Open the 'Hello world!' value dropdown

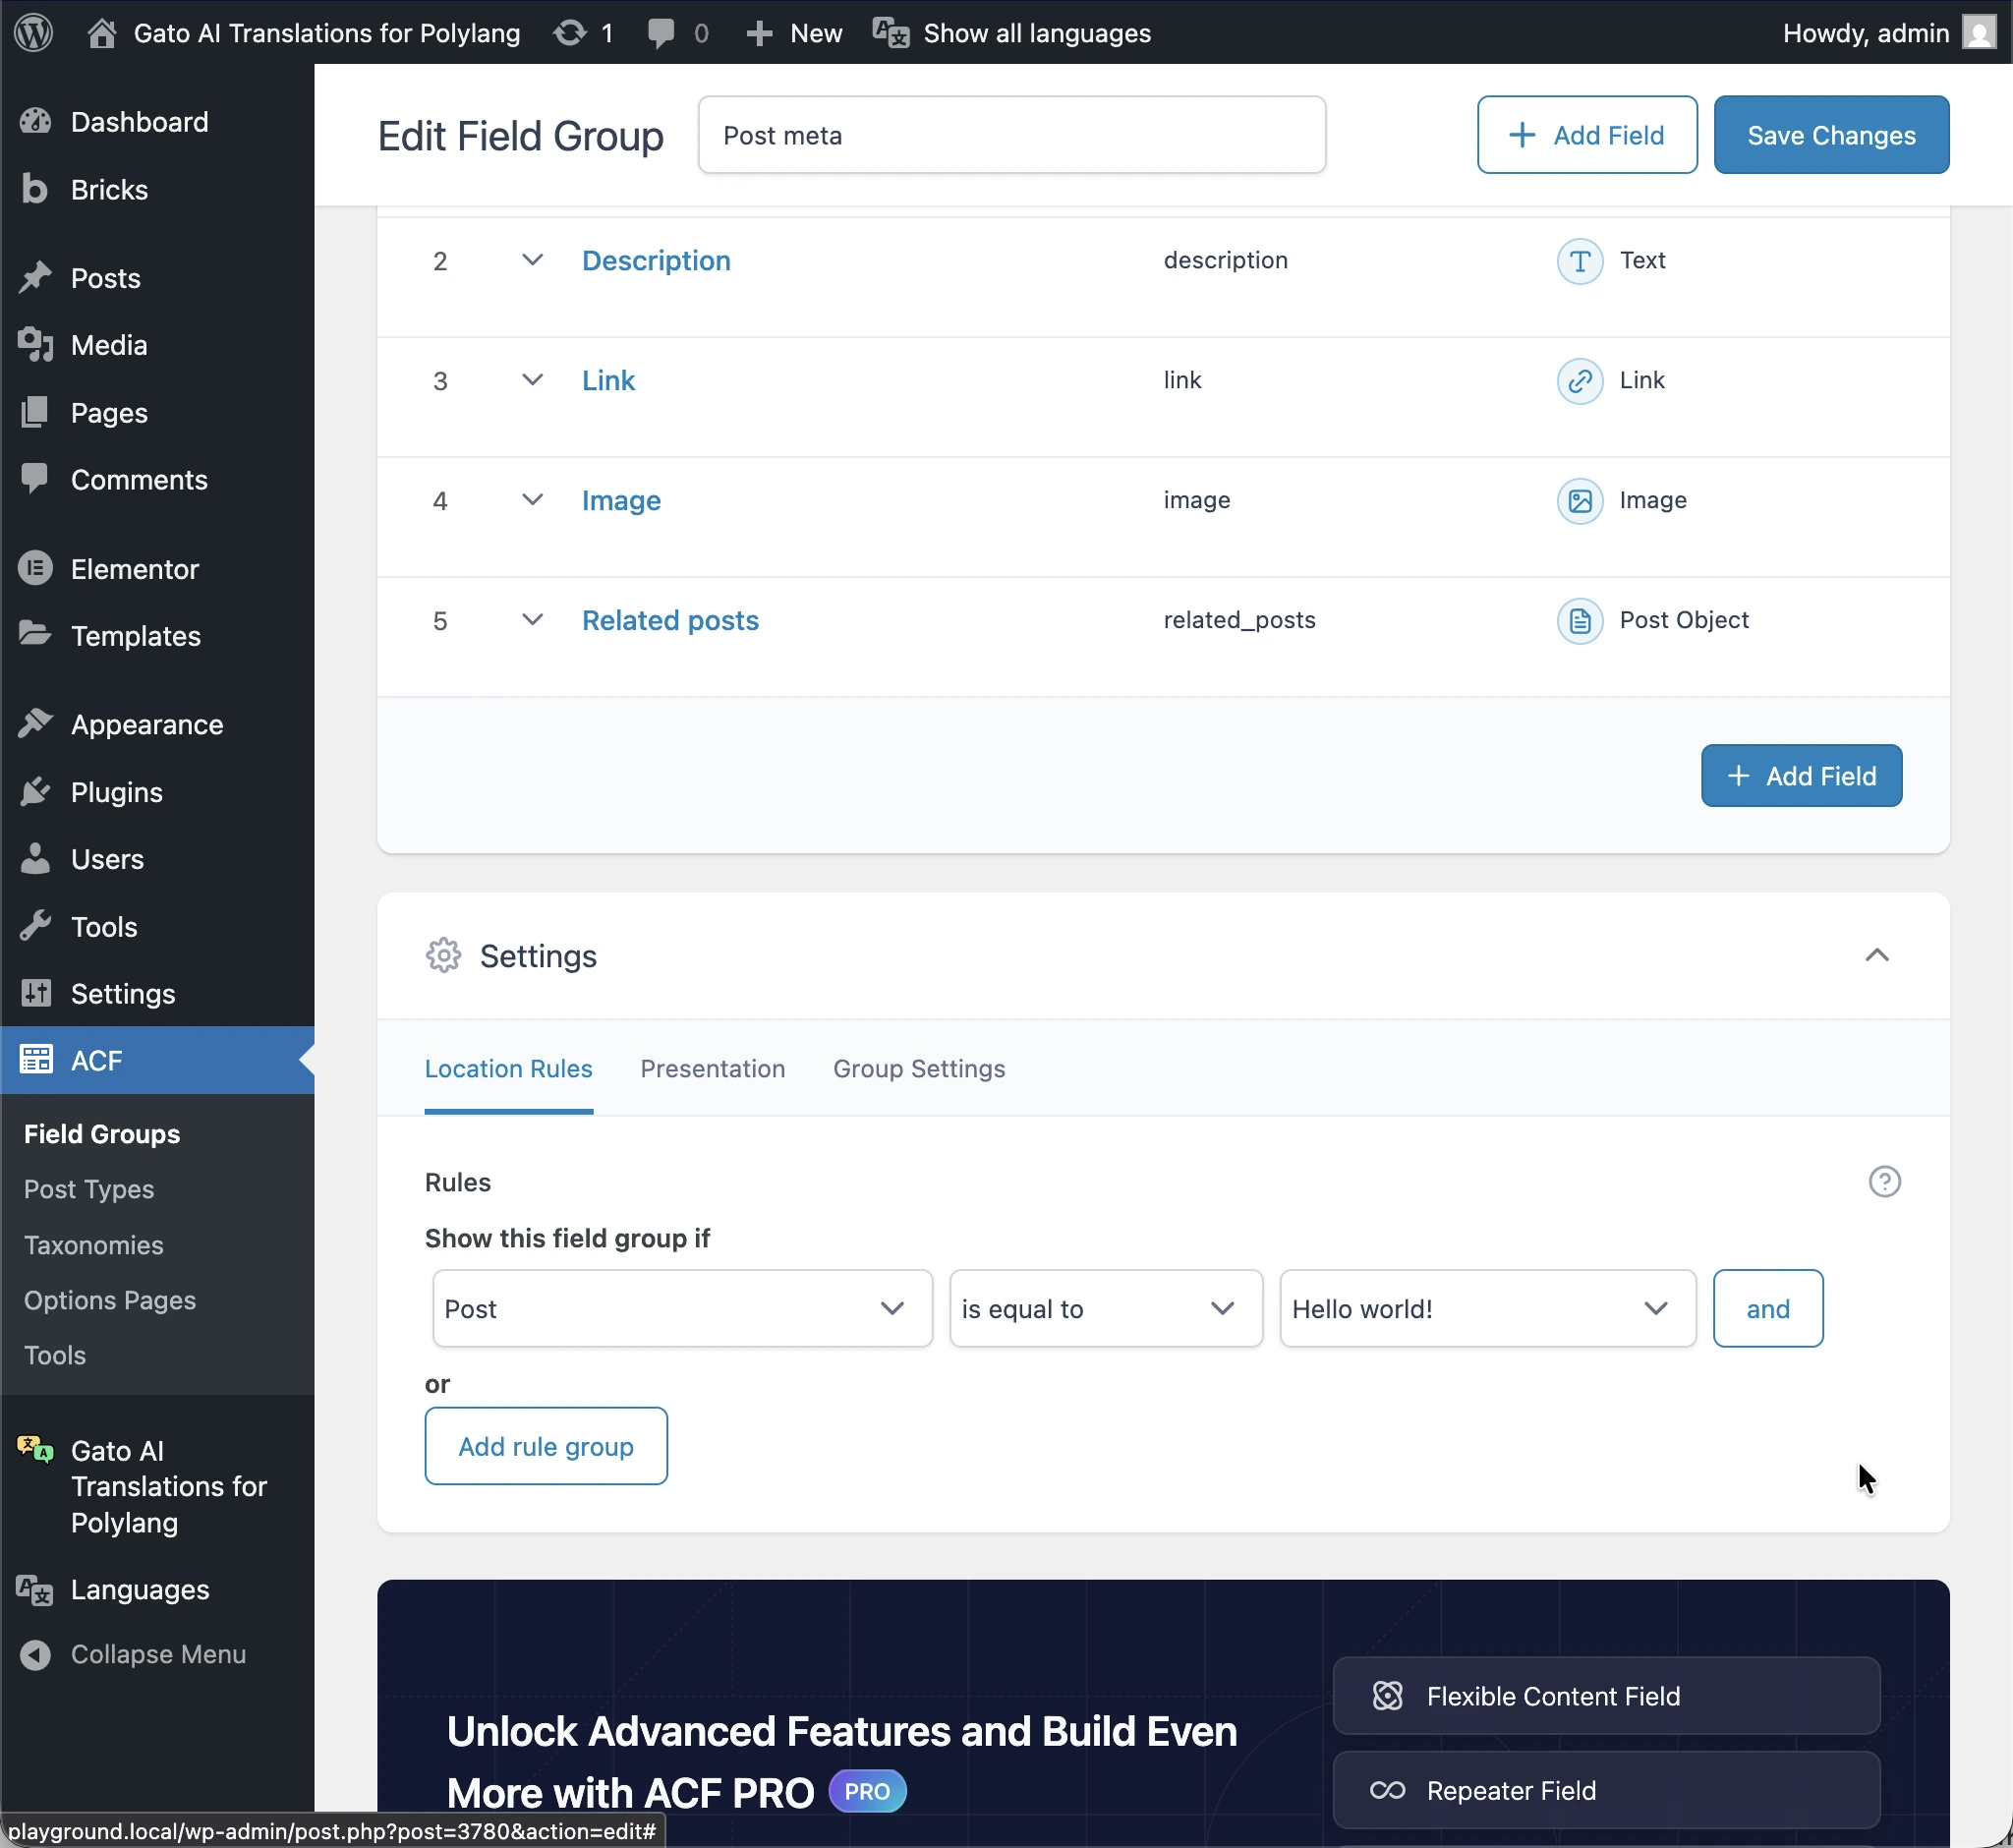click(x=1487, y=1308)
